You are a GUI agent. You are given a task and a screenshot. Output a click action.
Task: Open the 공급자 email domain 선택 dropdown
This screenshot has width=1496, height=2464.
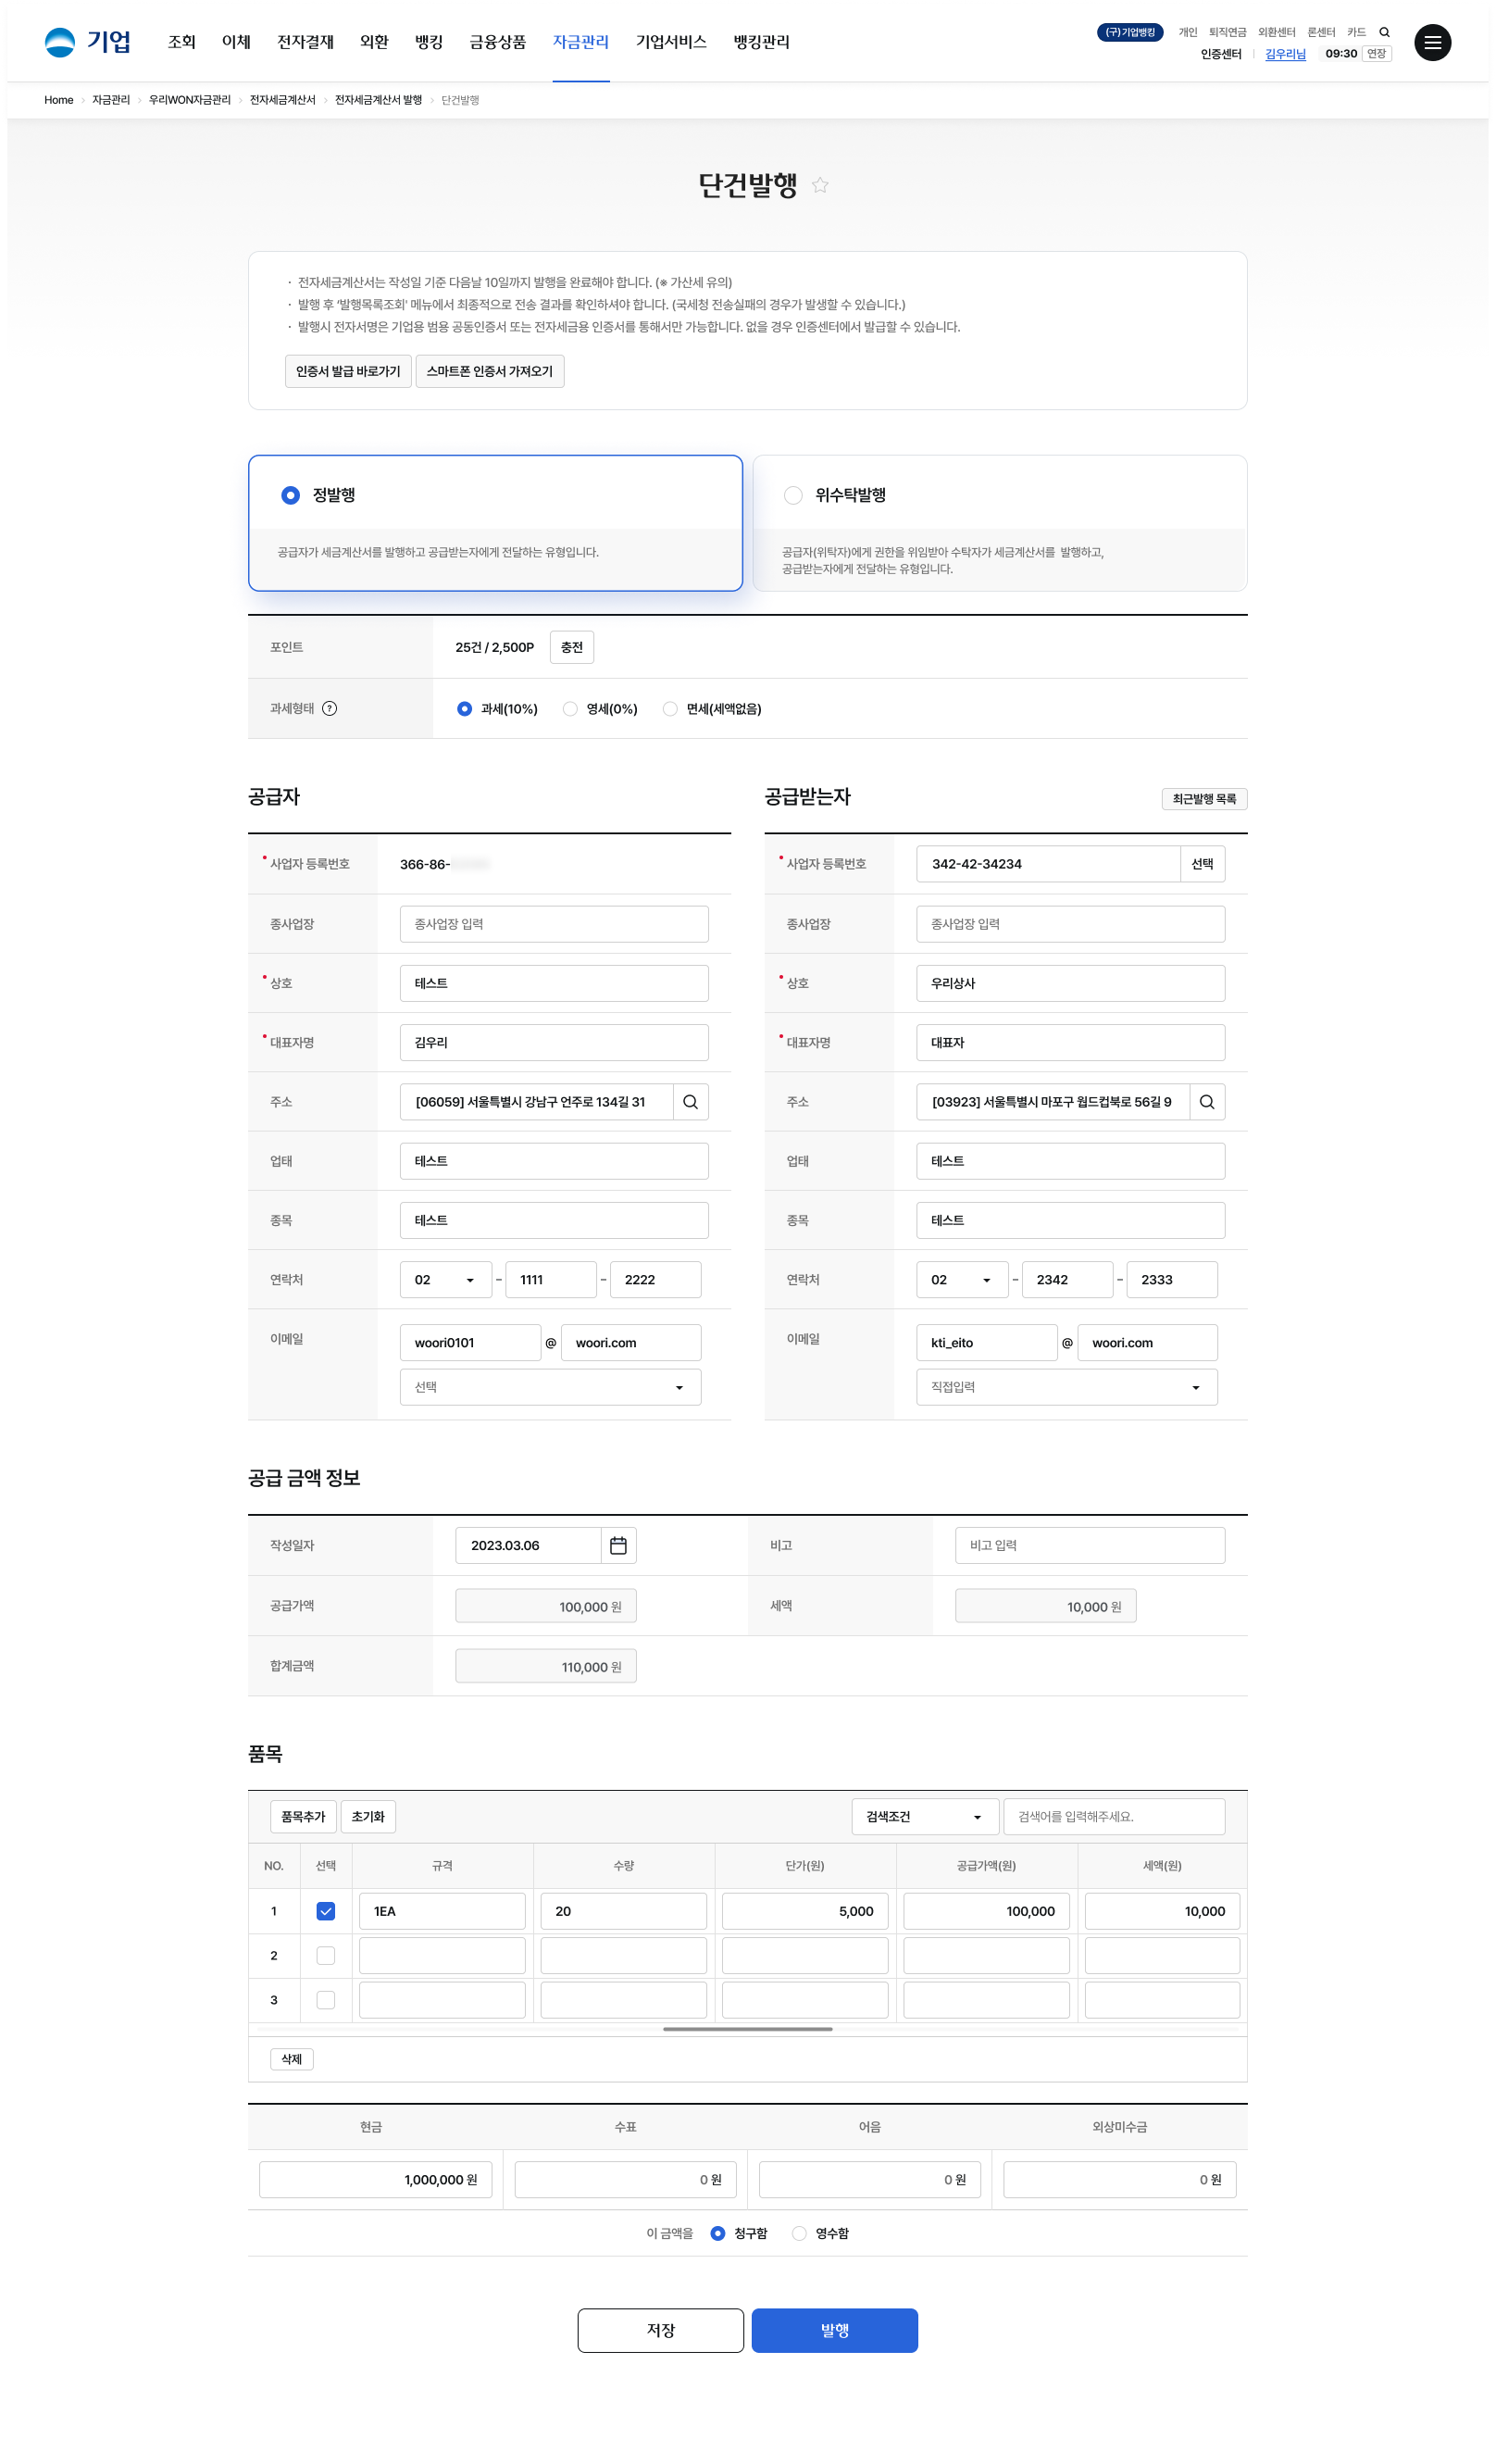click(550, 1387)
